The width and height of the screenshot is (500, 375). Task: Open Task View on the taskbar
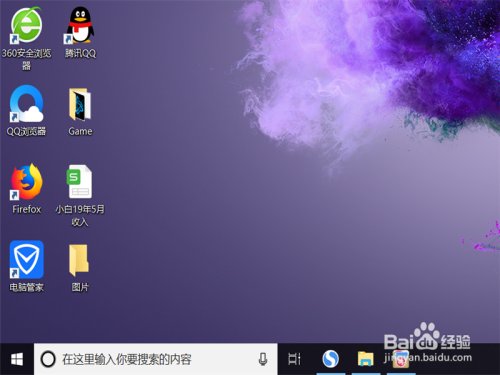(294, 359)
